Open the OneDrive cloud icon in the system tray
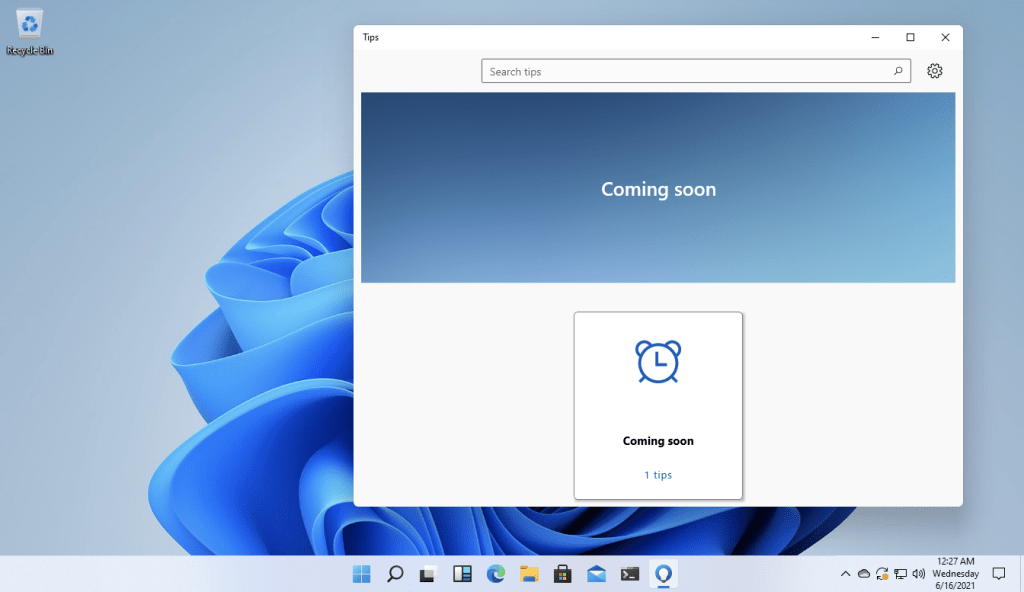 [864, 573]
